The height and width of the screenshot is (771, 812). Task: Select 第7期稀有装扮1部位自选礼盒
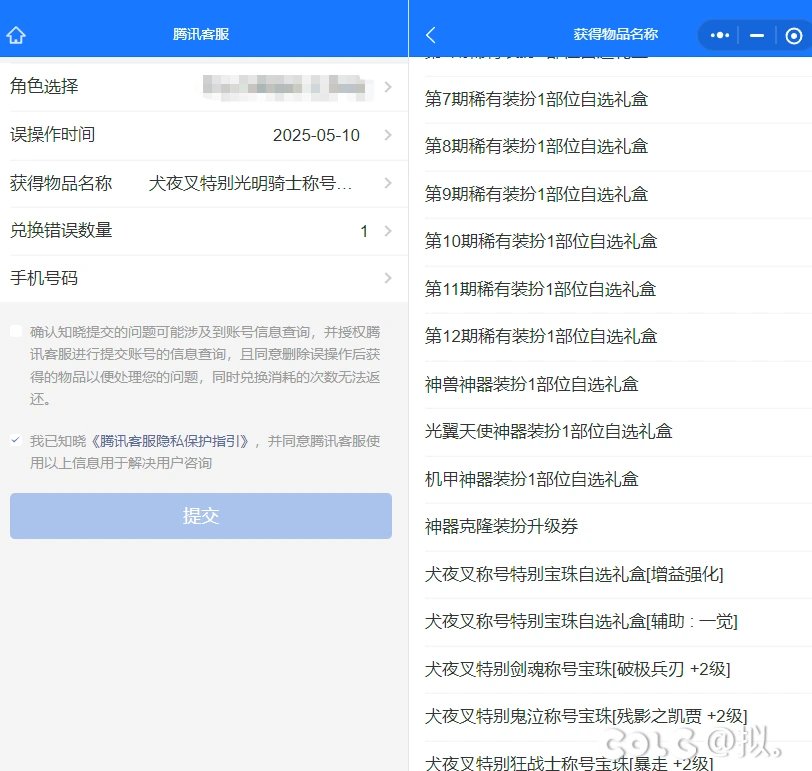536,99
